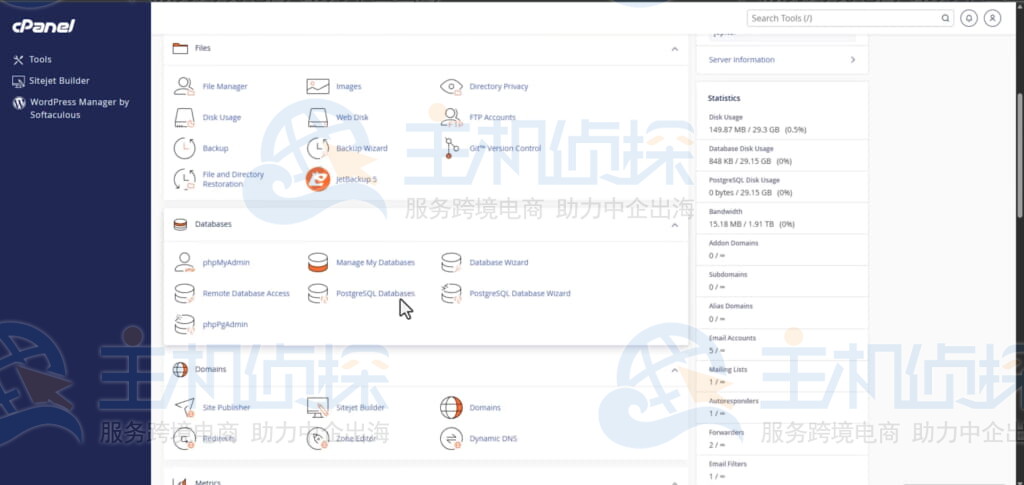Open the Backup Wizard icon
1024x485 pixels.
(318, 148)
